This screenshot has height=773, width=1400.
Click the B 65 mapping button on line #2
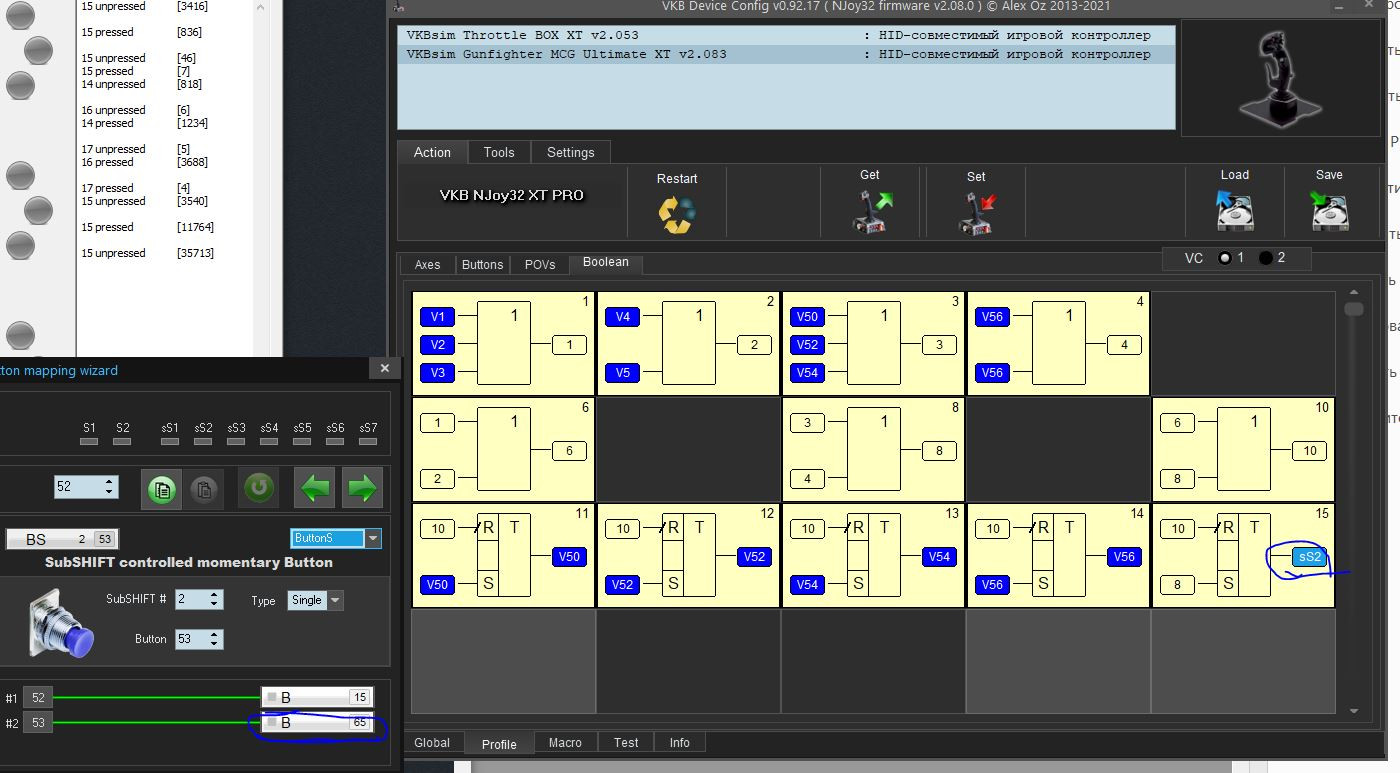click(317, 722)
